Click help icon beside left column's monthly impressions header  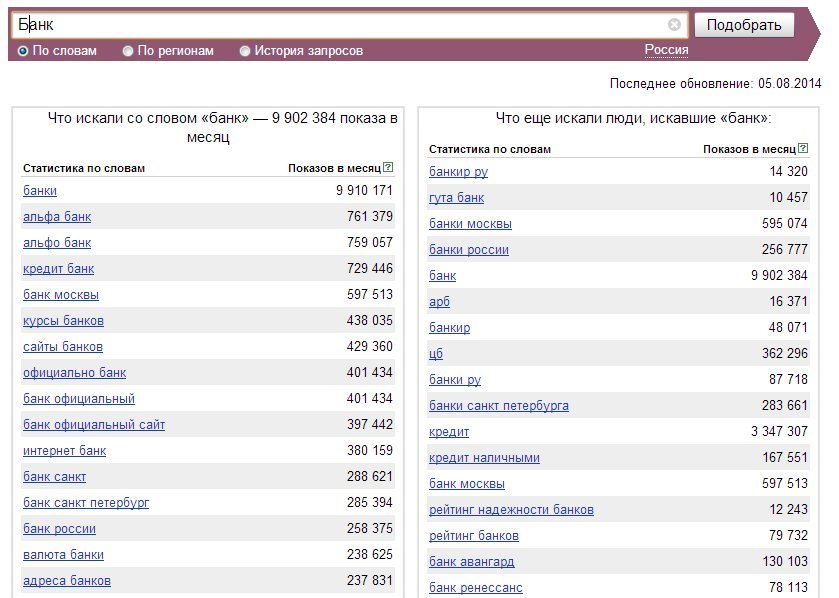(x=388, y=168)
